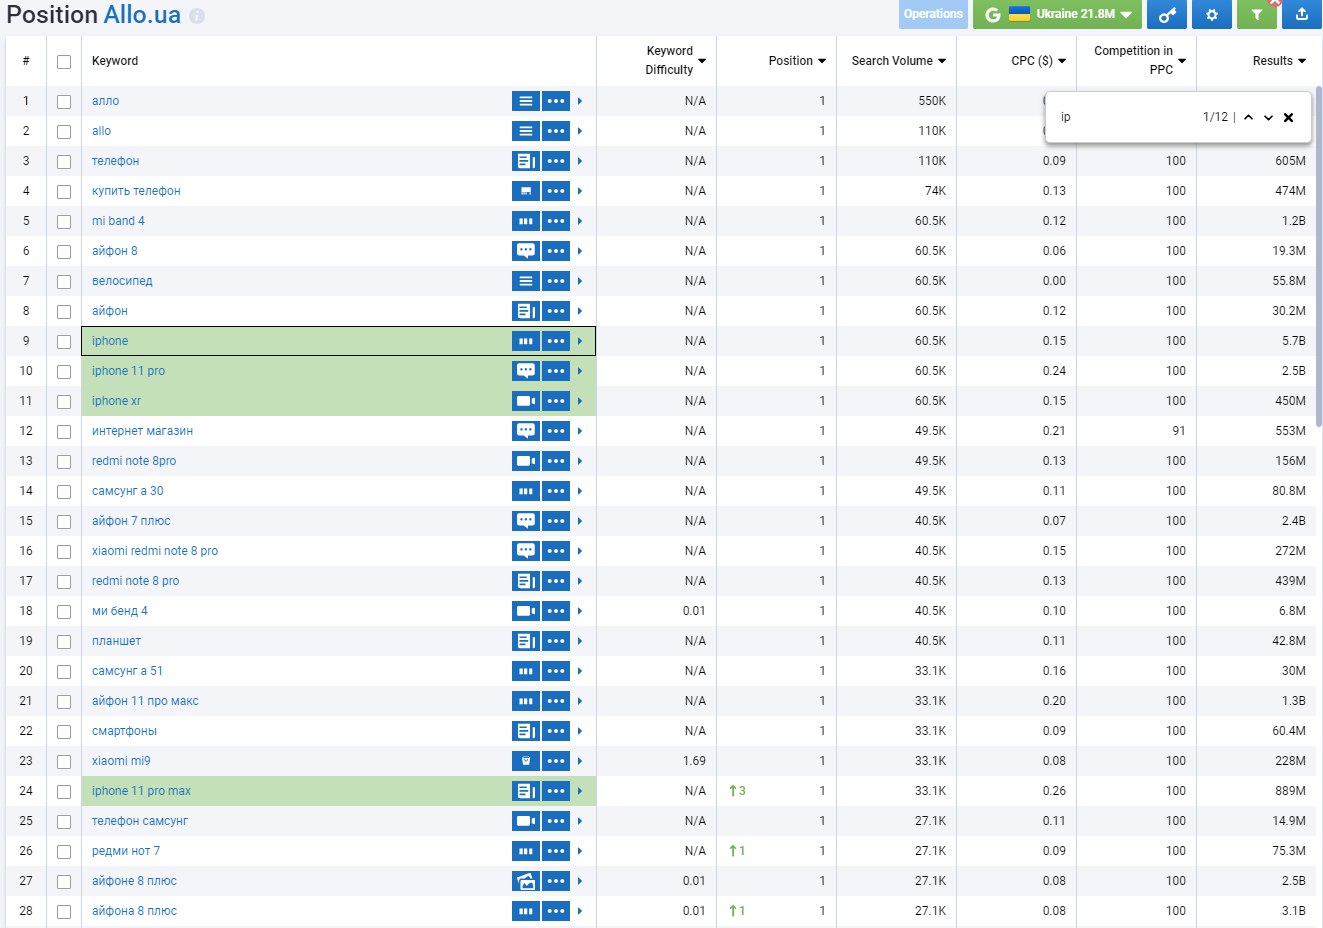Screen dimensions: 1323x928
Task: Check the box for 'ми бенд 4' row
Action: (x=64, y=612)
